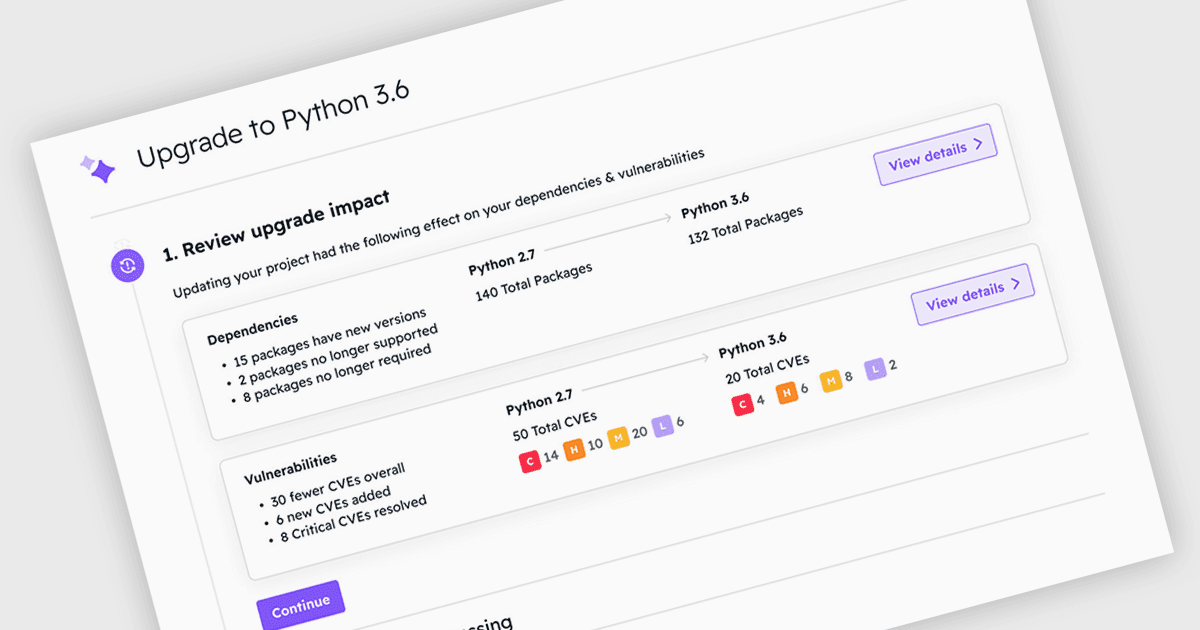Click the Continue button
The height and width of the screenshot is (630, 1200).
coord(300,606)
